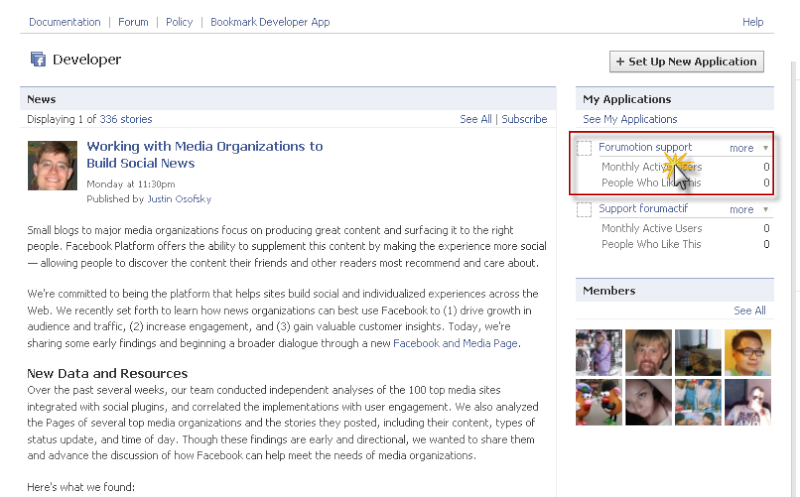Click People Who Like This under Support forumactif
This screenshot has width=800, height=497.
point(651,244)
